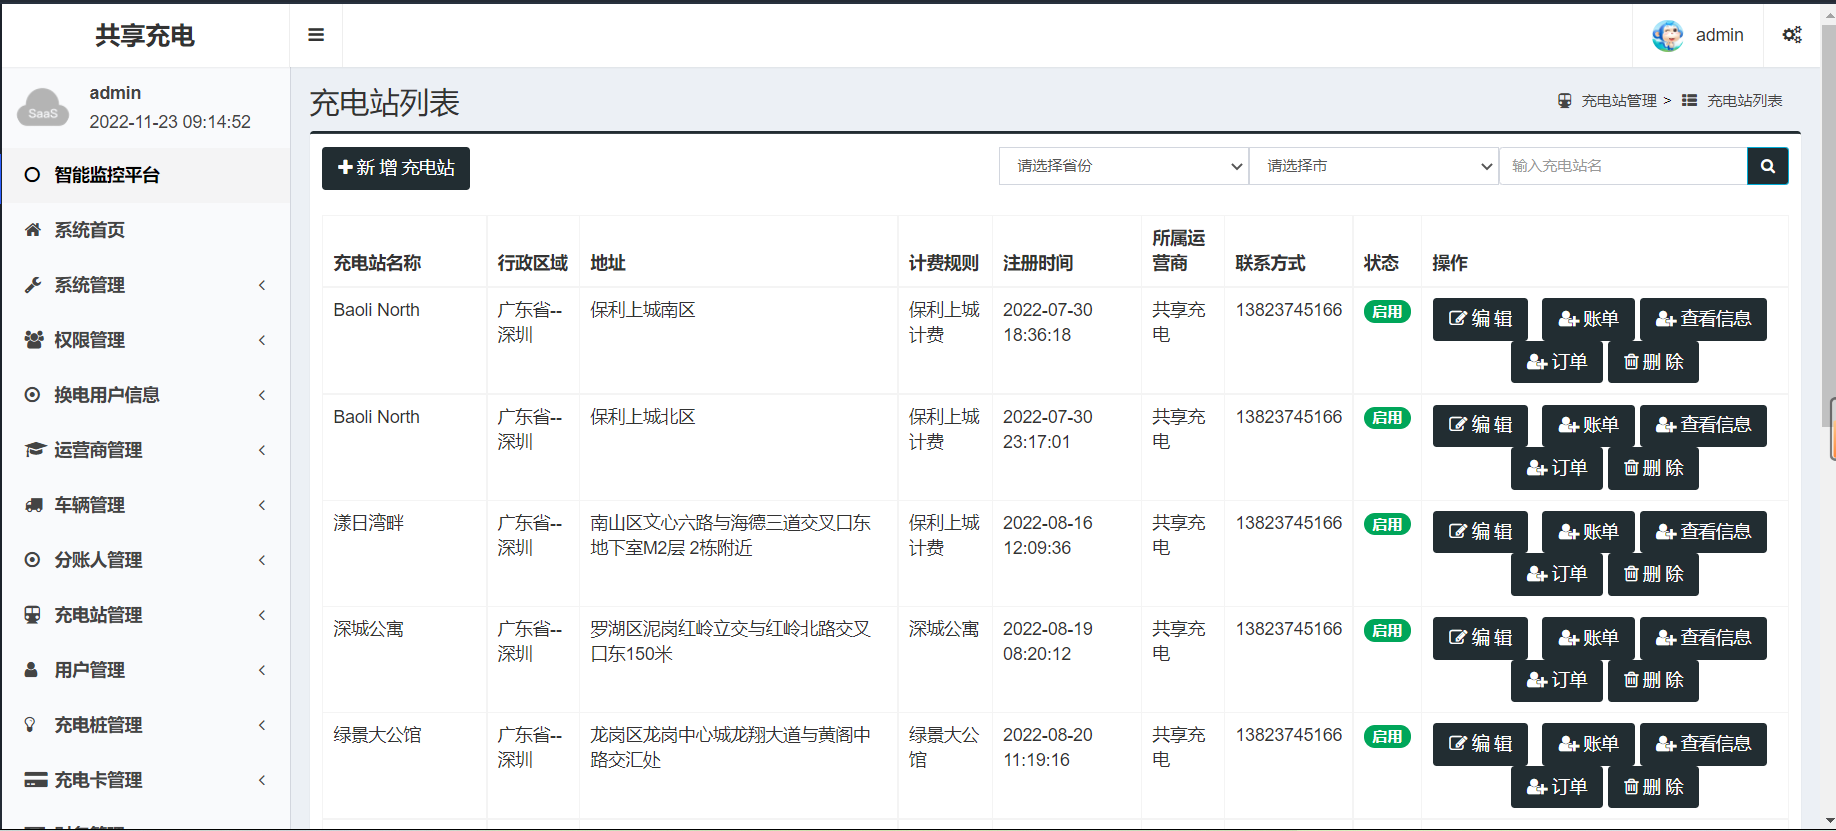
Task: Open 账单 for the 保利上城北区 row
Action: point(1588,426)
